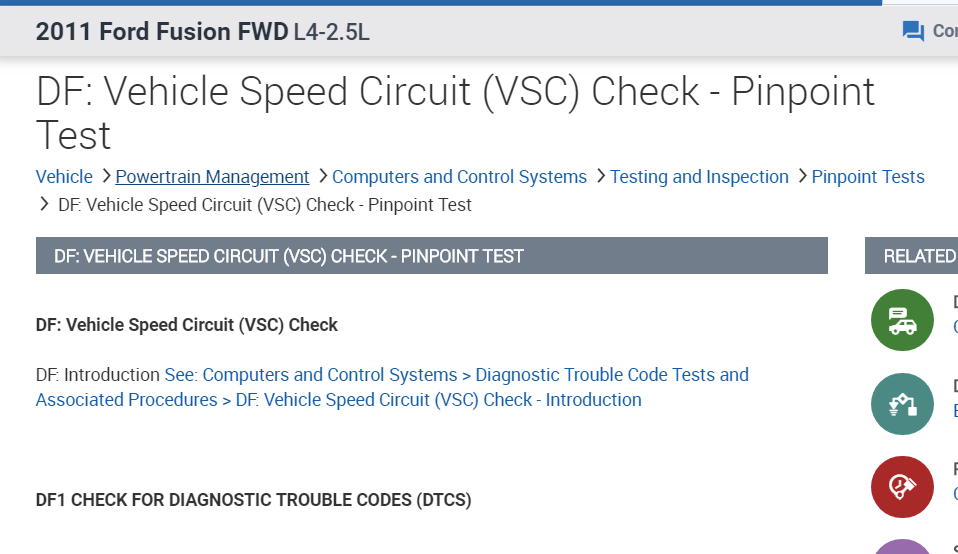Go to Pinpoint Tests breadcrumb link
958x554 pixels.
click(868, 177)
